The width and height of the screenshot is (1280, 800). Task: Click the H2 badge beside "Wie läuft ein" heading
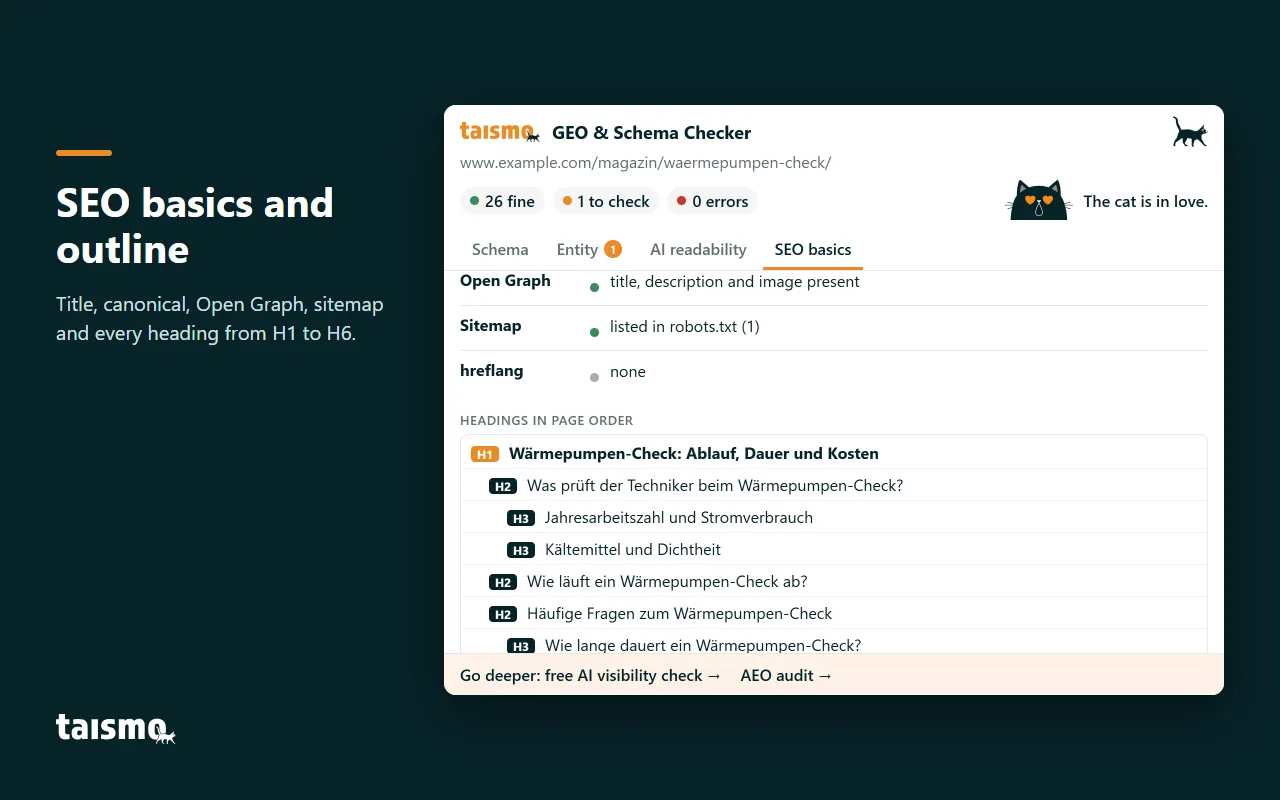click(503, 582)
